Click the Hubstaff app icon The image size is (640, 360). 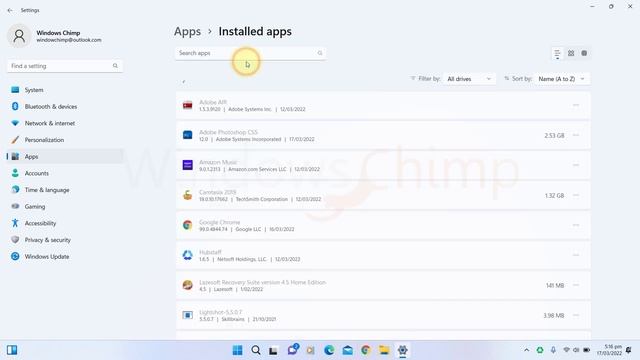(x=187, y=255)
